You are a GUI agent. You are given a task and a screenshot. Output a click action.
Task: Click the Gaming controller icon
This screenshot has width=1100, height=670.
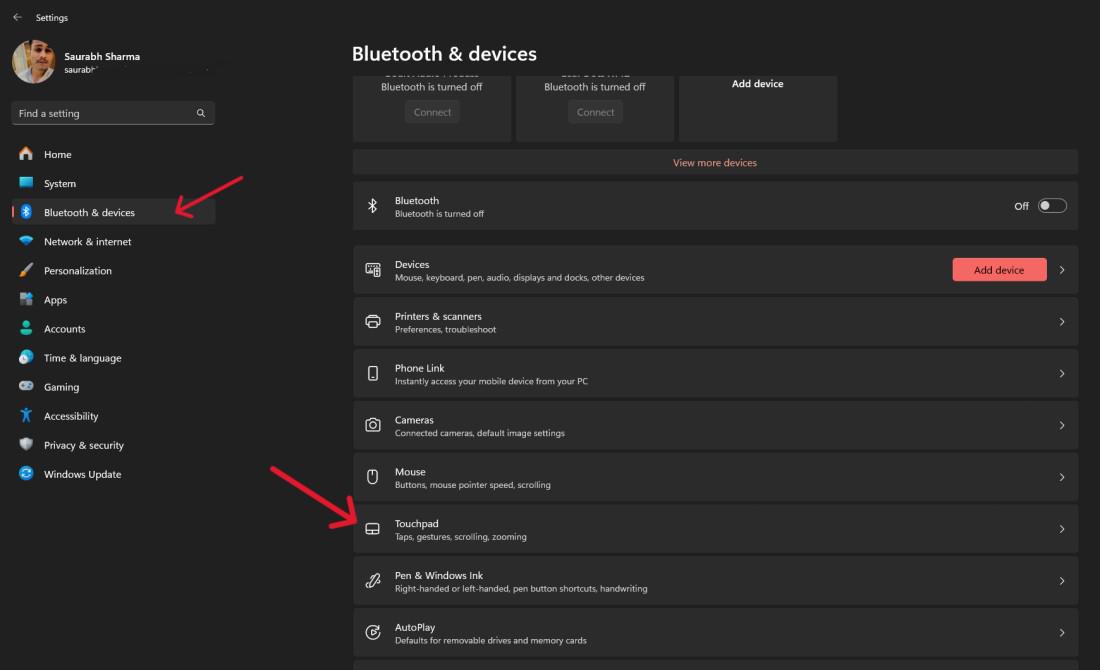(x=26, y=386)
